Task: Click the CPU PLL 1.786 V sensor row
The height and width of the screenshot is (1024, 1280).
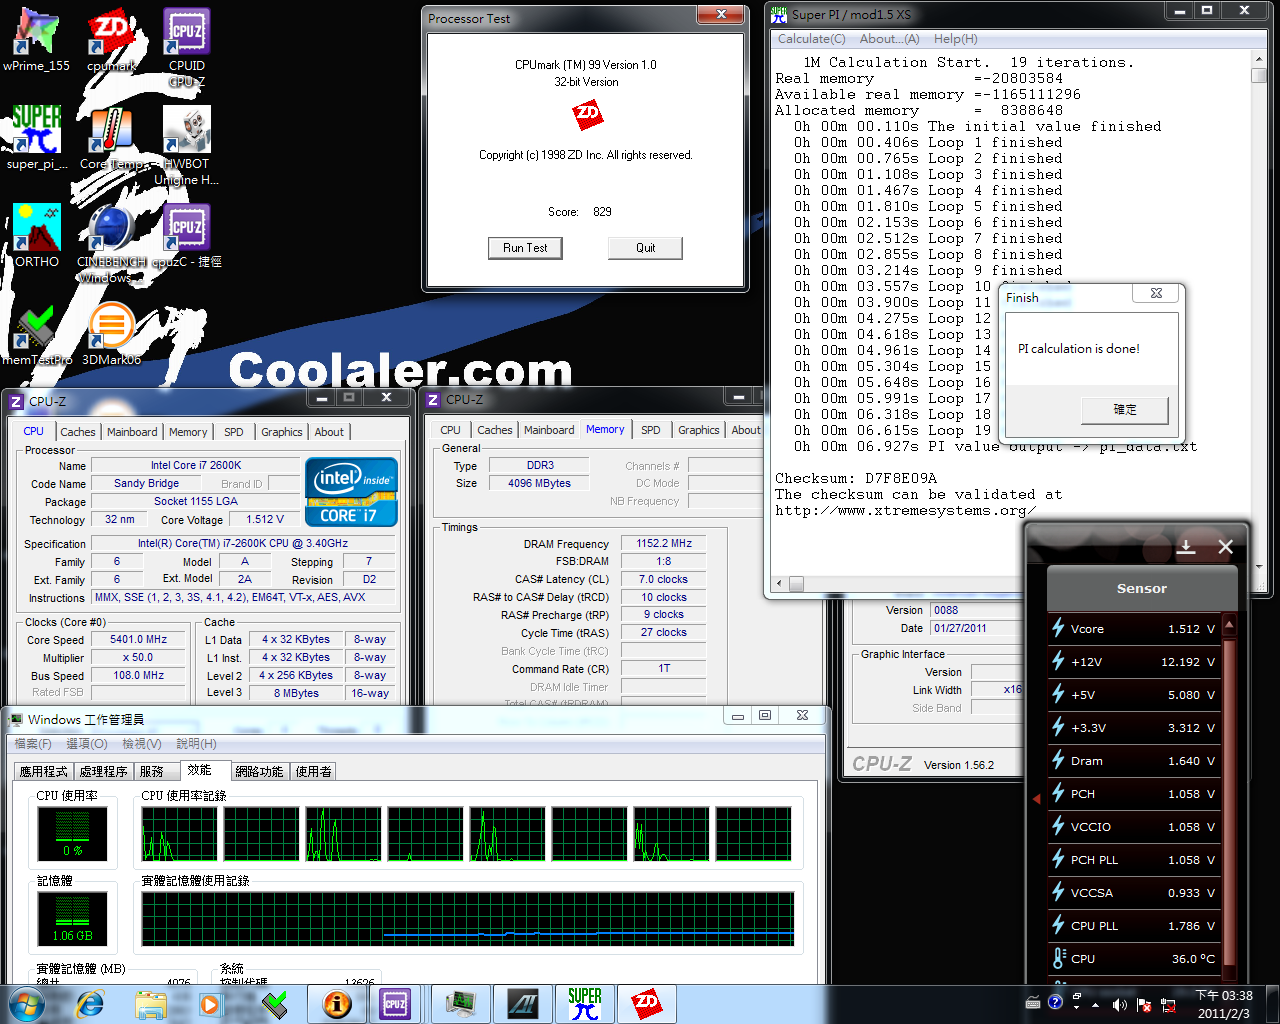Action: (1134, 926)
